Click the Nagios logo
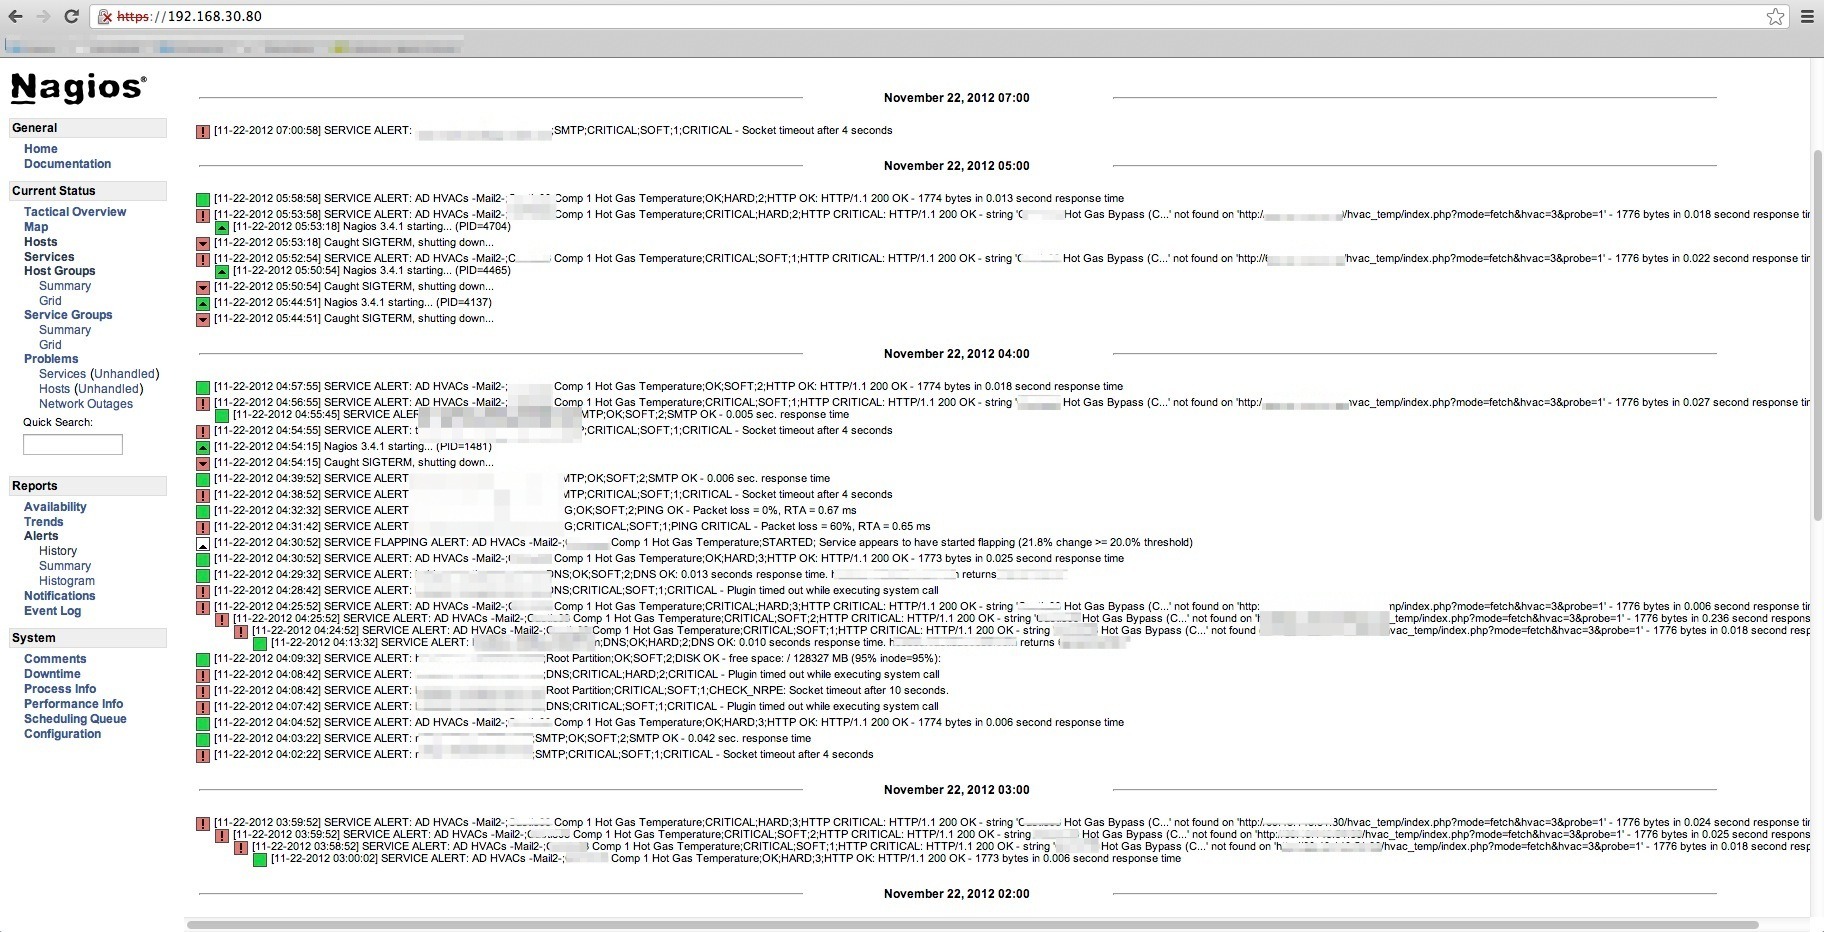 coord(78,88)
